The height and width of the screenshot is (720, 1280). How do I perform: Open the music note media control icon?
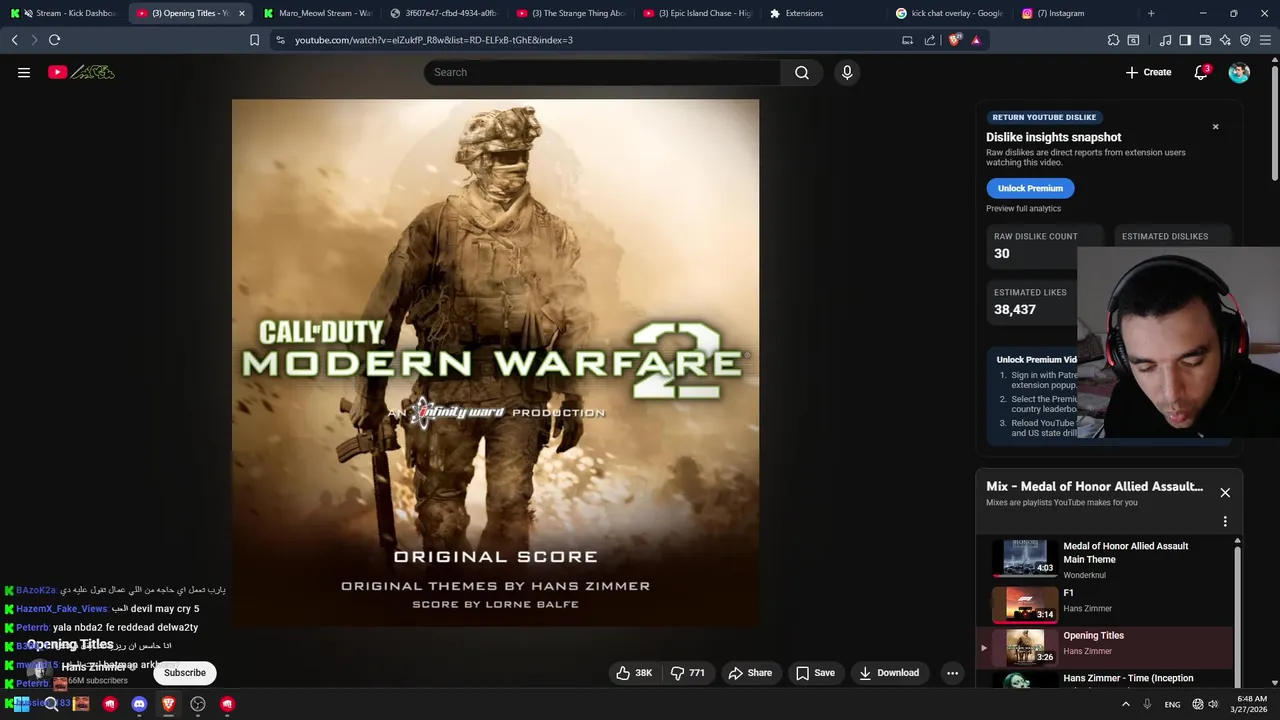coord(1165,40)
